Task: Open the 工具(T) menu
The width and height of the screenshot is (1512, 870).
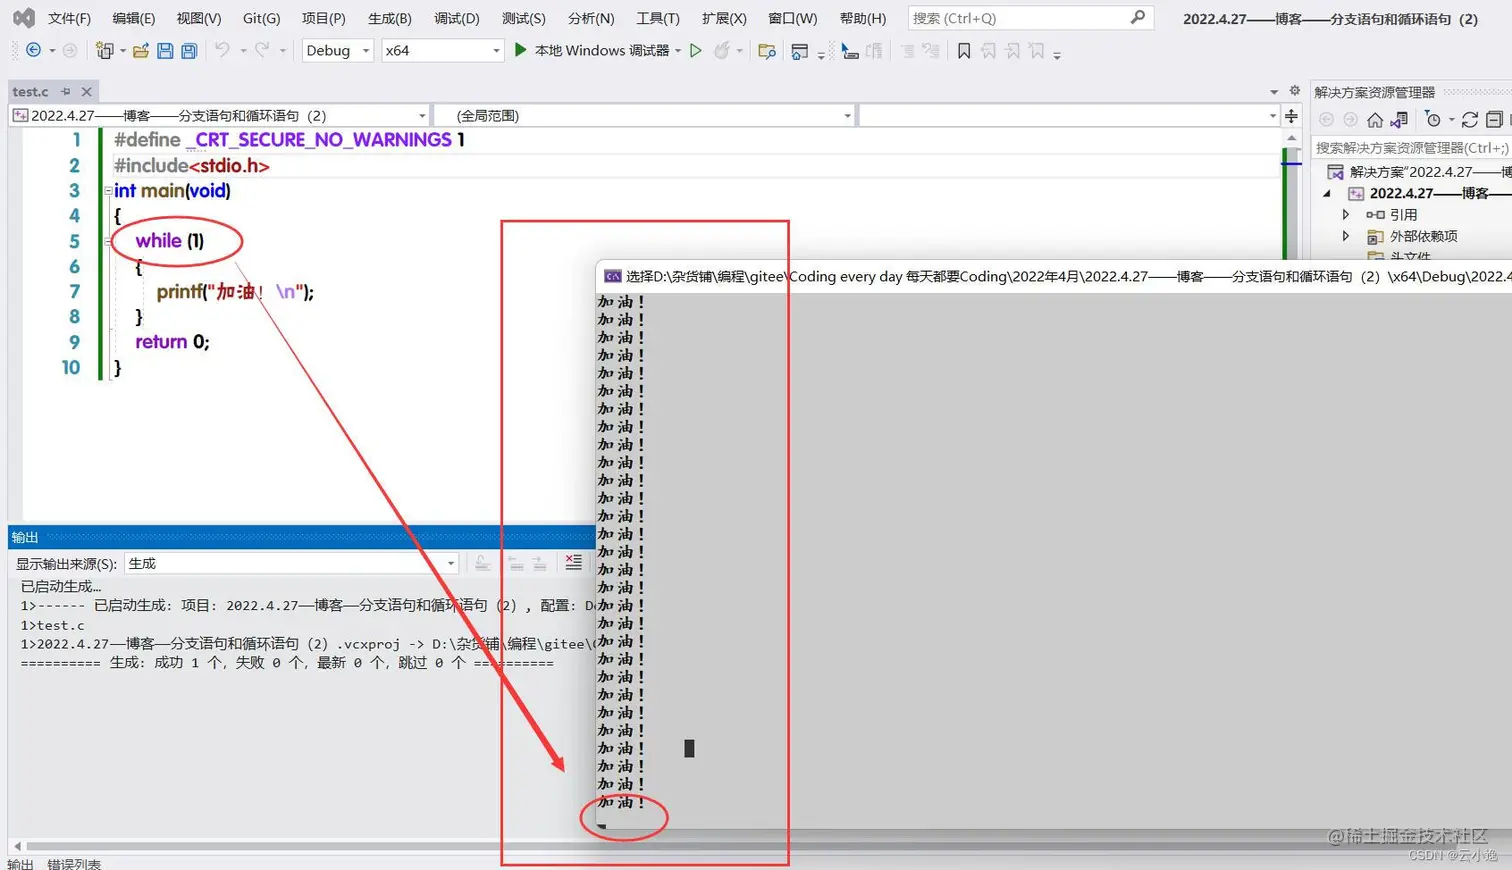Action: click(658, 18)
